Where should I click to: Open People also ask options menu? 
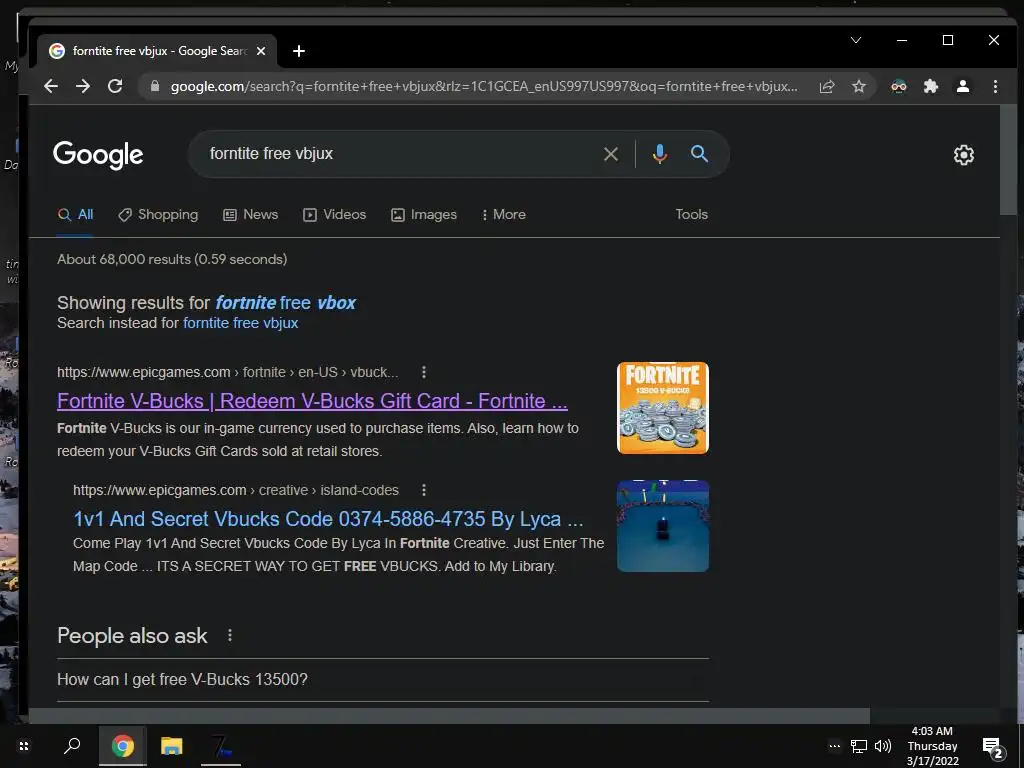230,635
